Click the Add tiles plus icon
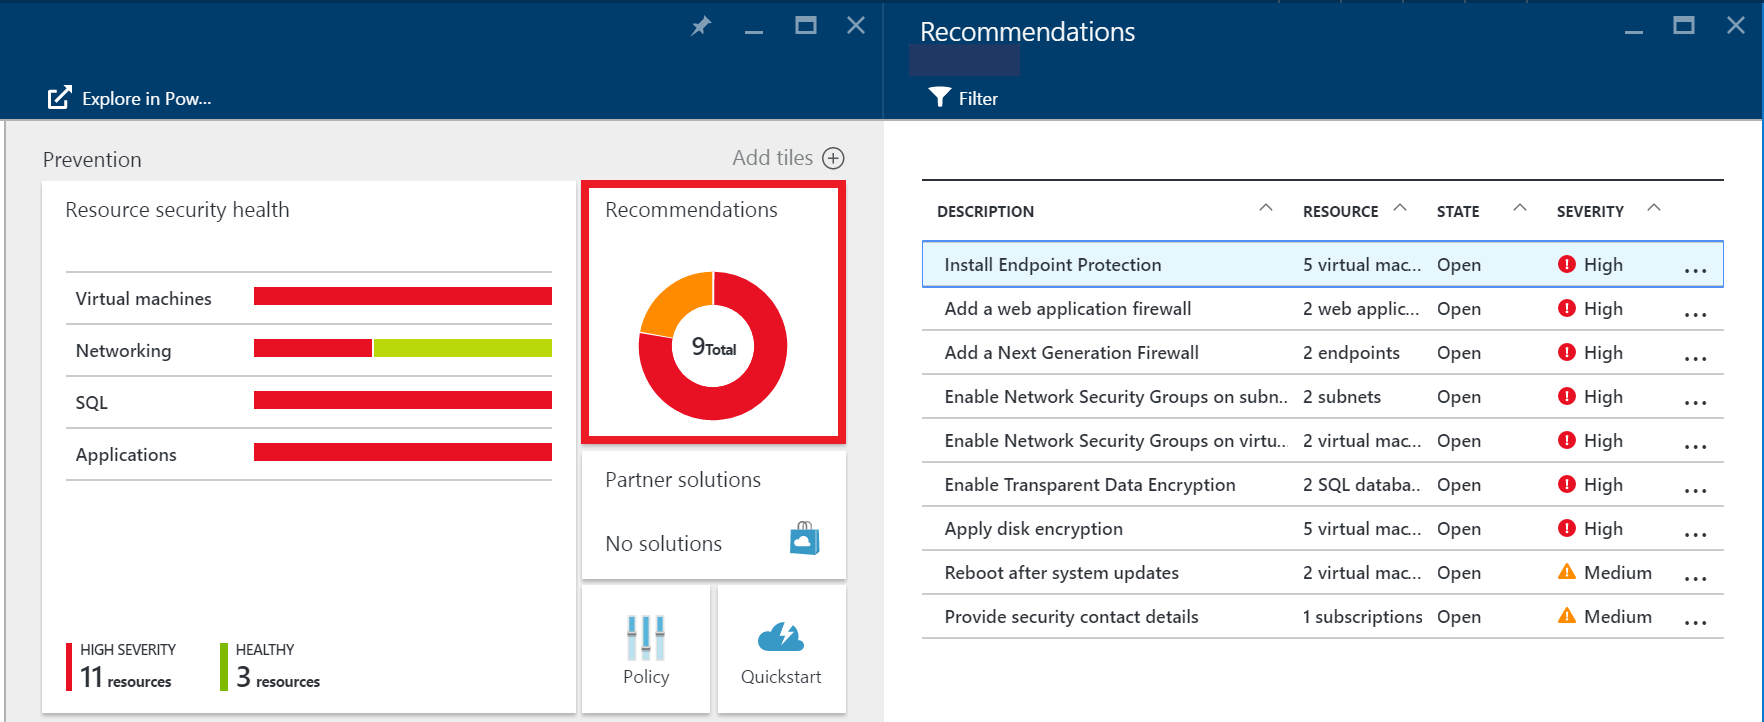1764x722 pixels. pos(833,158)
